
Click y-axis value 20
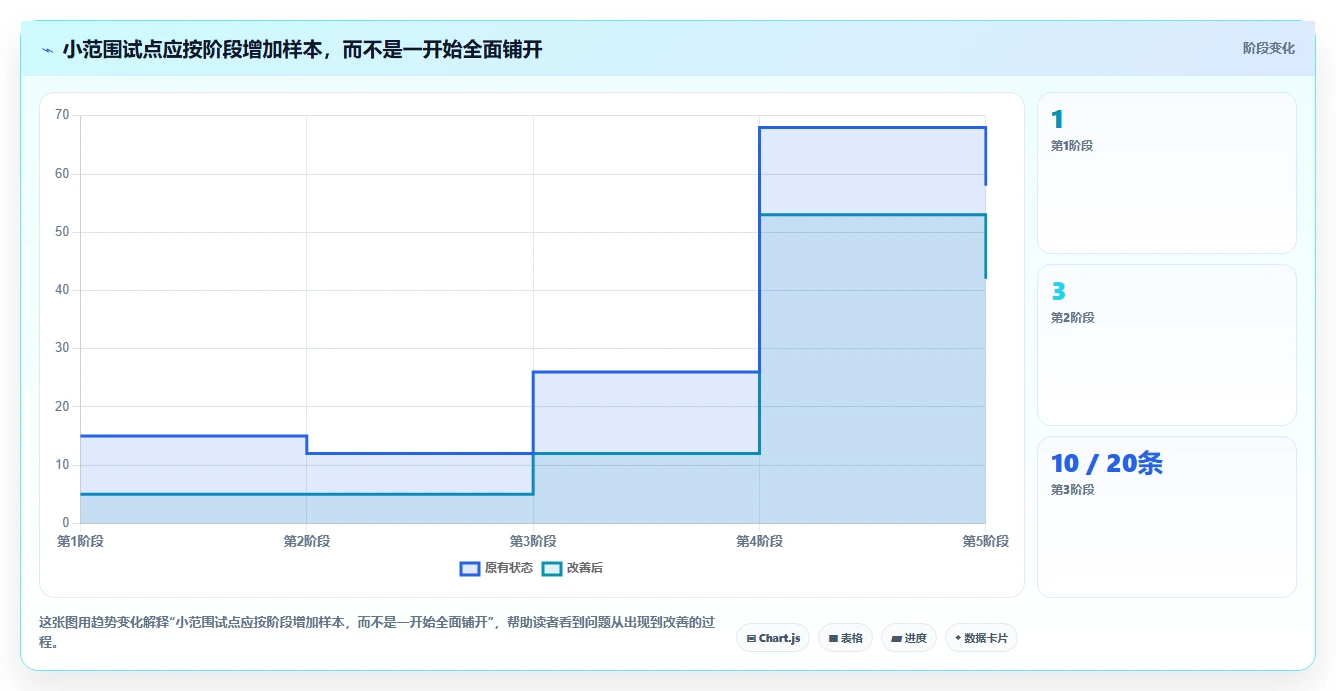(62, 407)
